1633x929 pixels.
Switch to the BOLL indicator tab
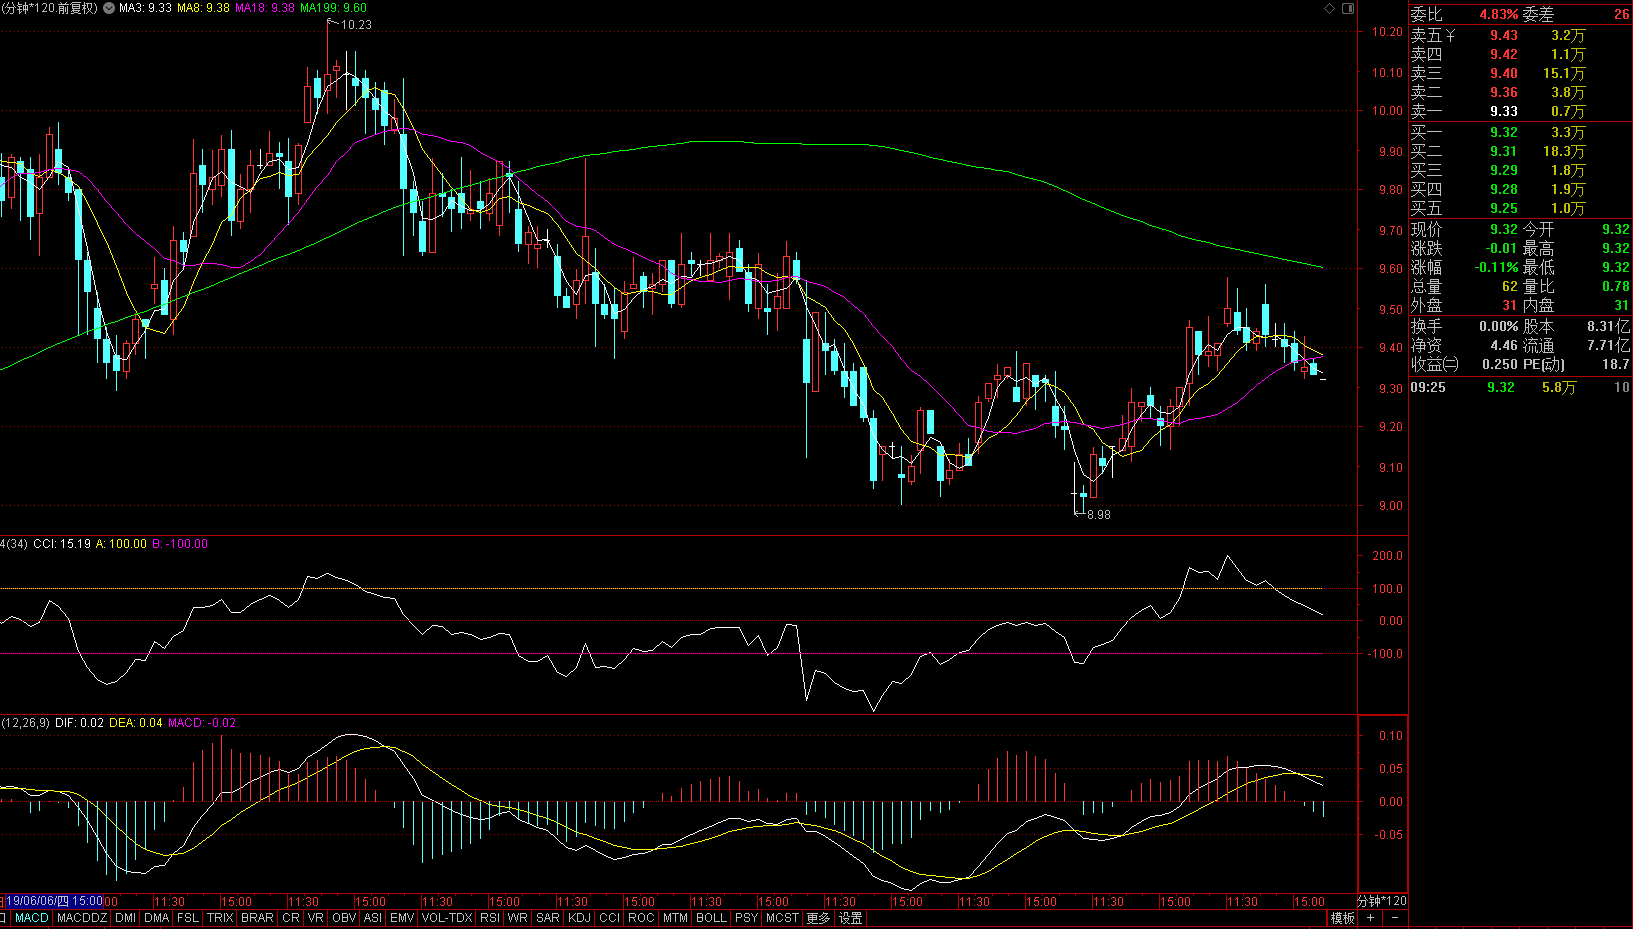(x=711, y=918)
